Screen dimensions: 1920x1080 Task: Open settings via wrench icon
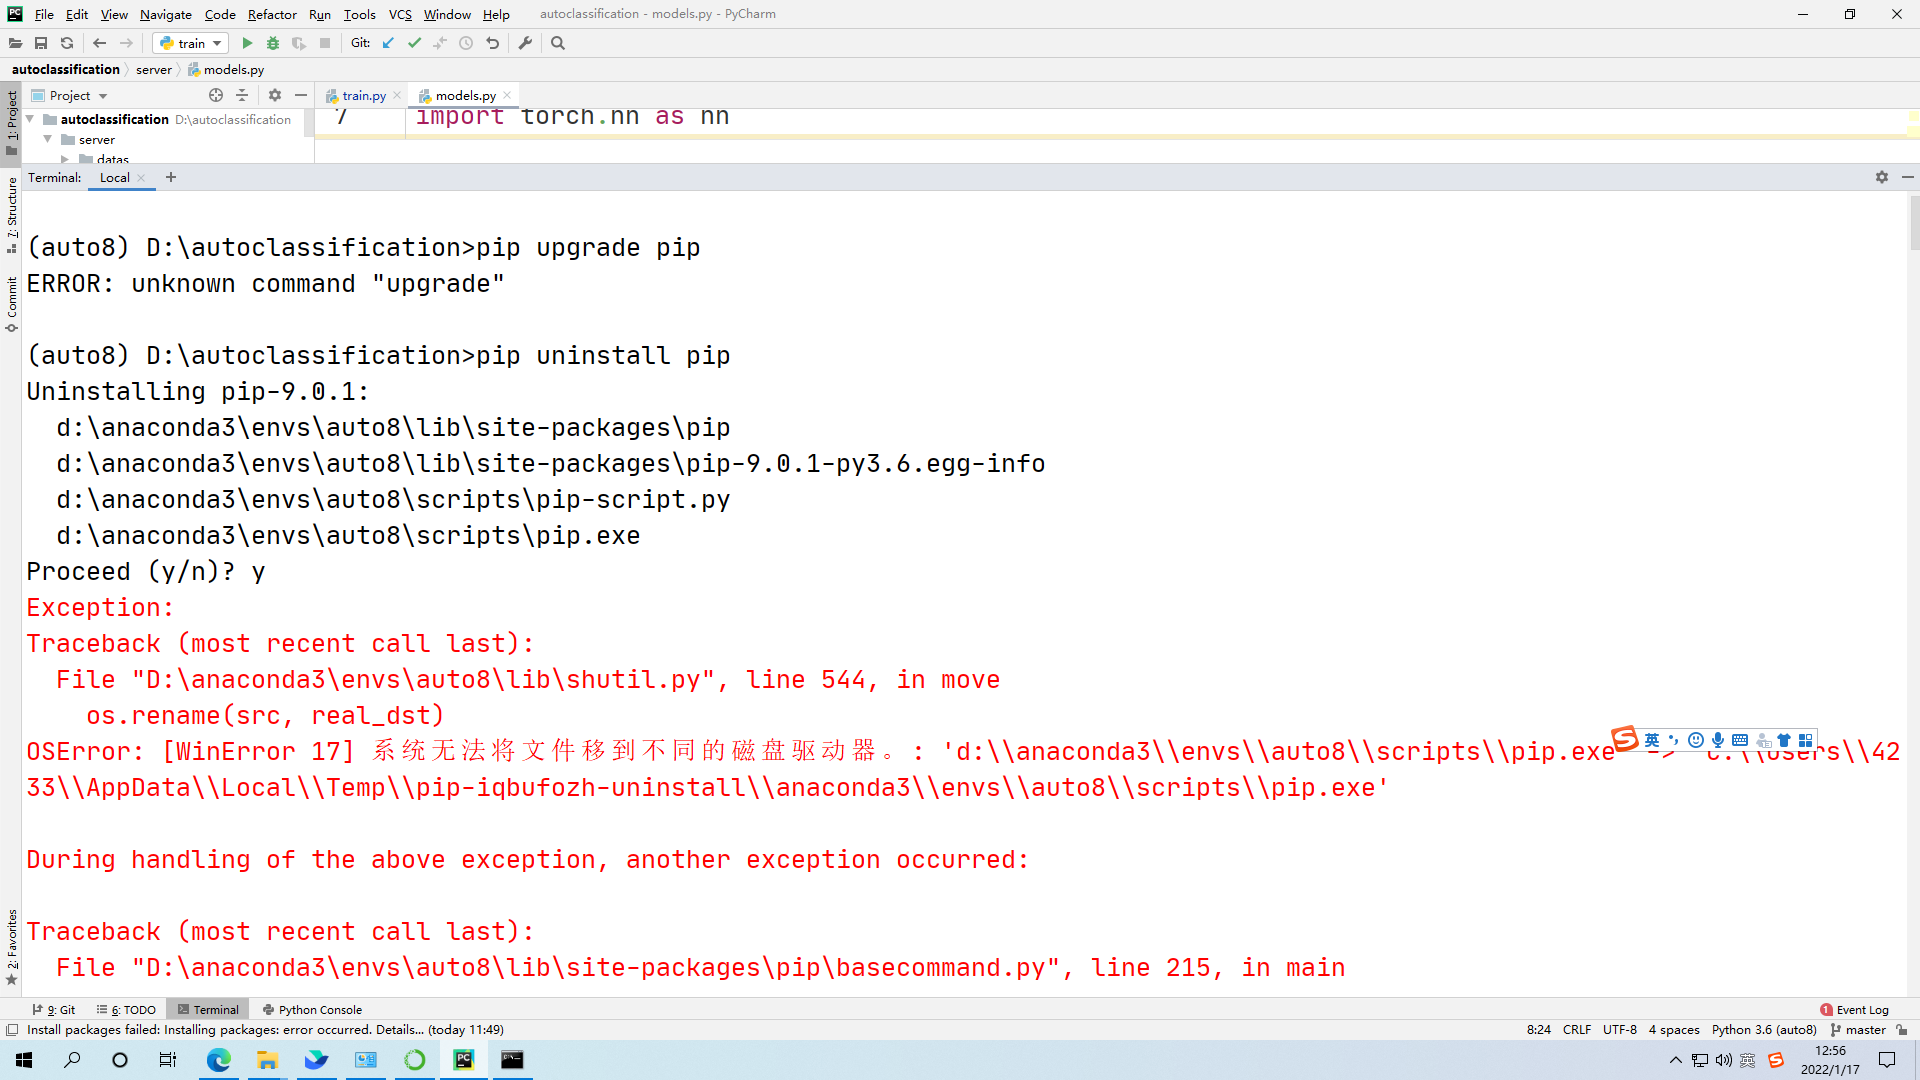pyautogui.click(x=525, y=43)
